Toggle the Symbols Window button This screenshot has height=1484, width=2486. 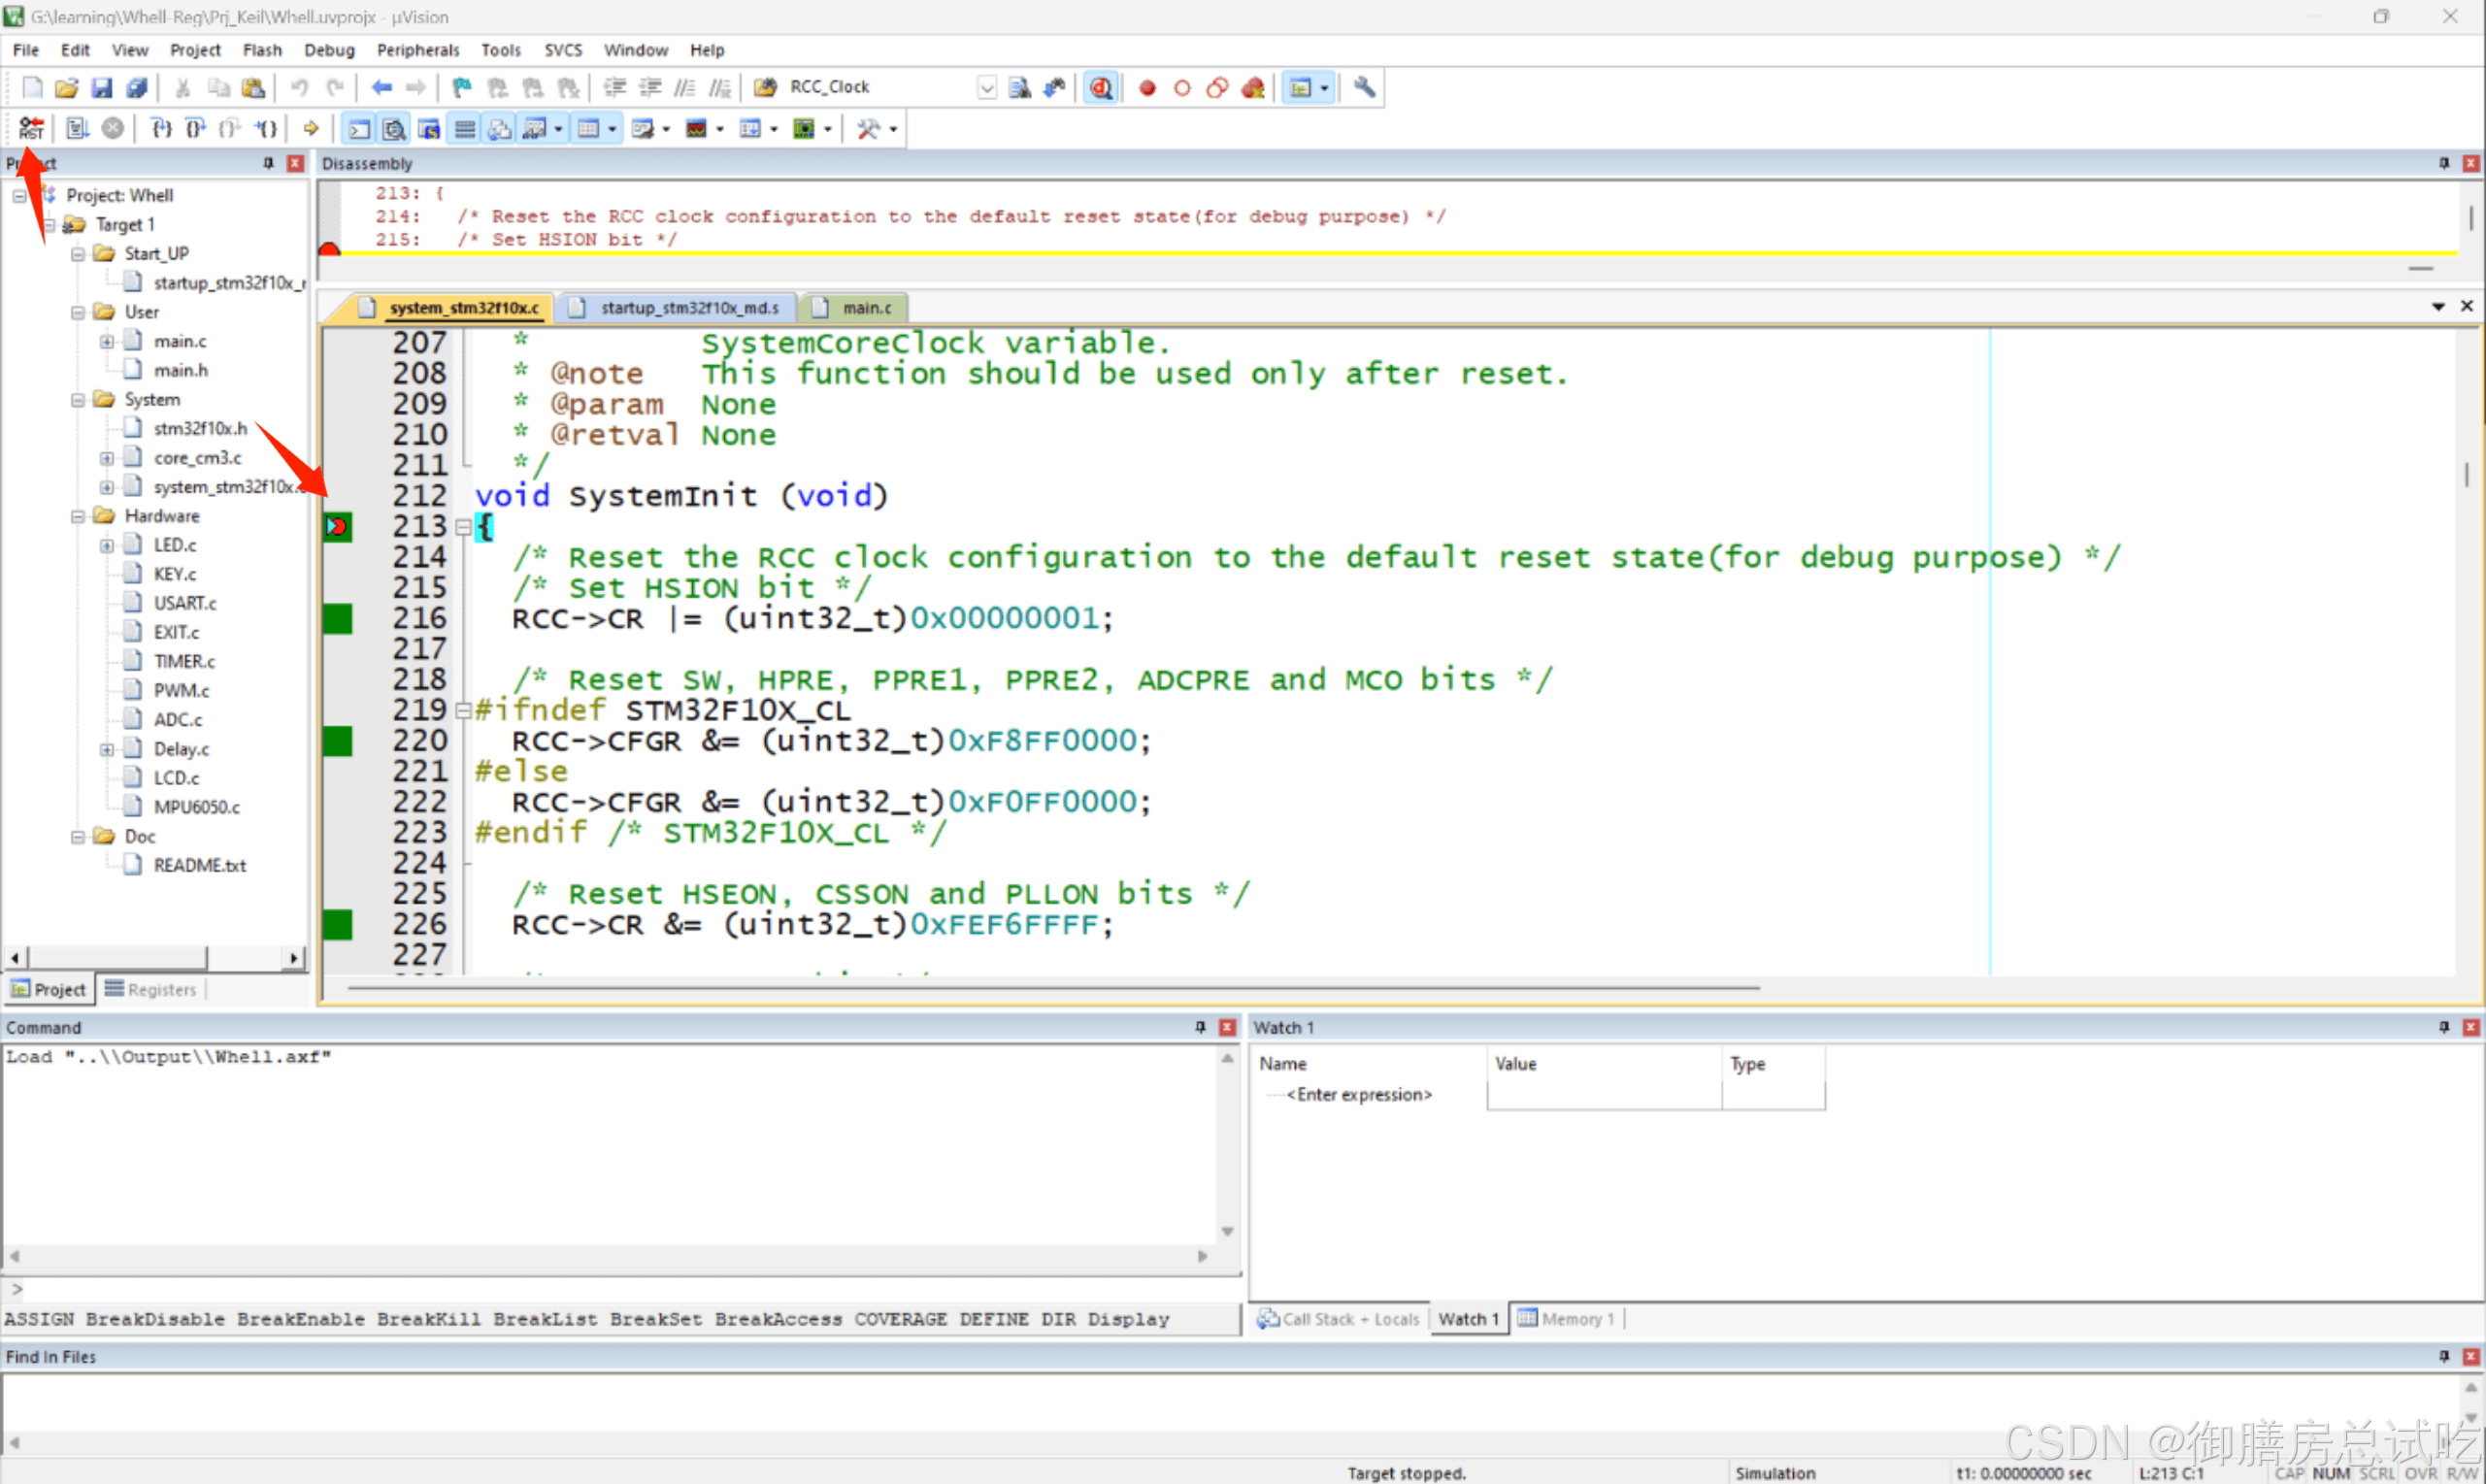click(x=429, y=128)
